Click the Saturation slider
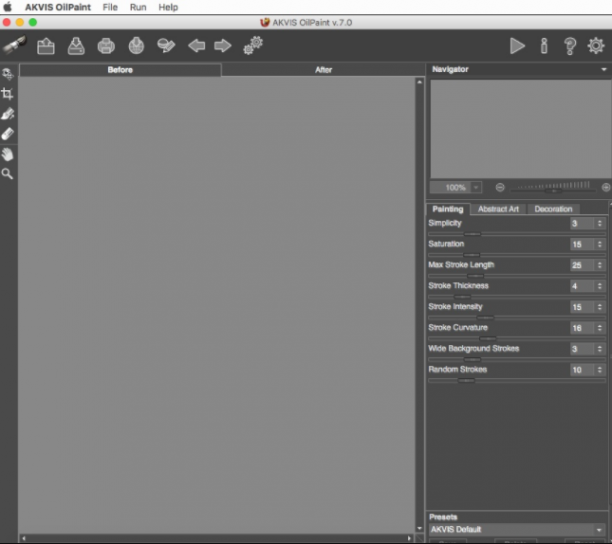 517,255
